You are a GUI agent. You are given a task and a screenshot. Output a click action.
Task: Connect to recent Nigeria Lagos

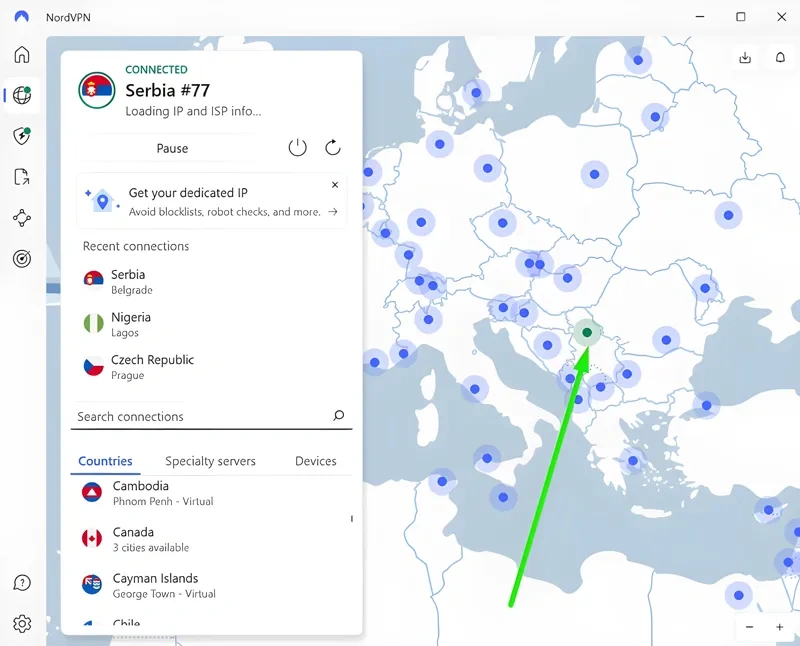coord(211,325)
